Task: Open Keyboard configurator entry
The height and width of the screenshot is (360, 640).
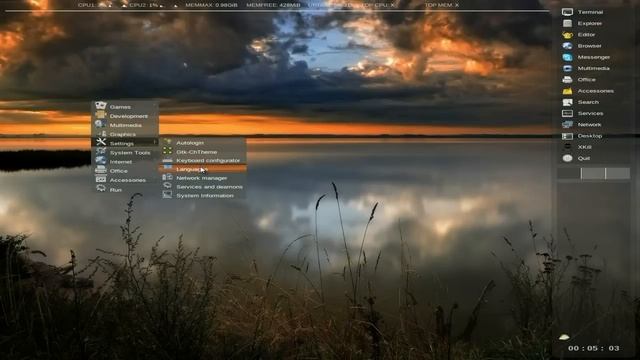Action: tap(203, 160)
